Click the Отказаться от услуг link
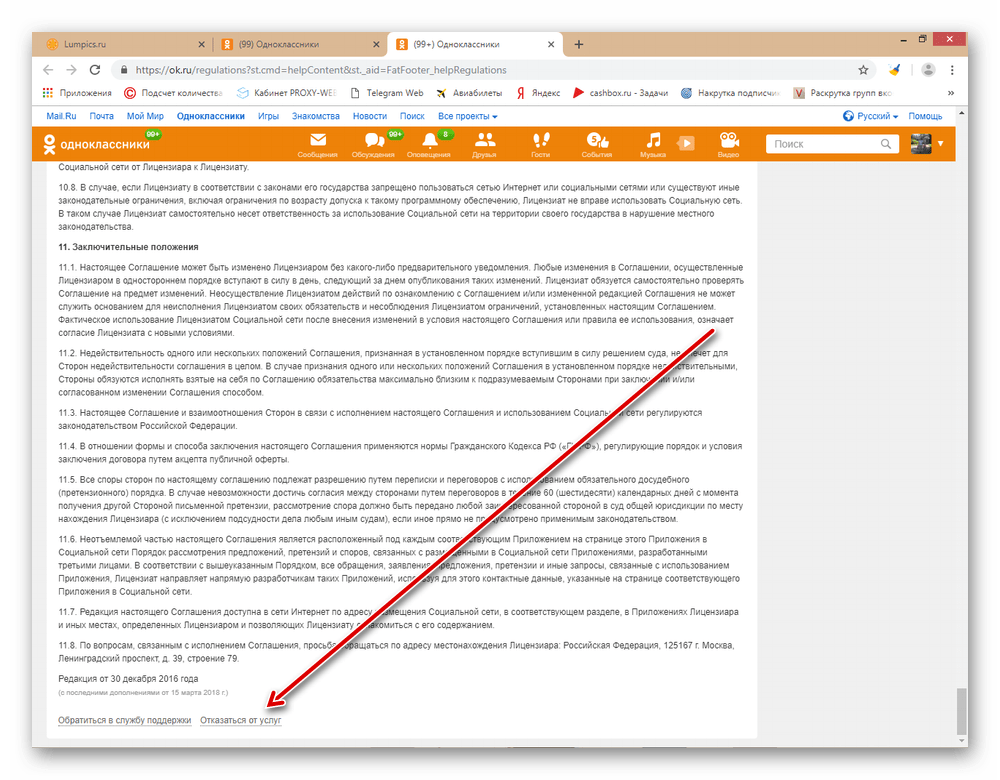This screenshot has height=780, width=1000. point(241,719)
